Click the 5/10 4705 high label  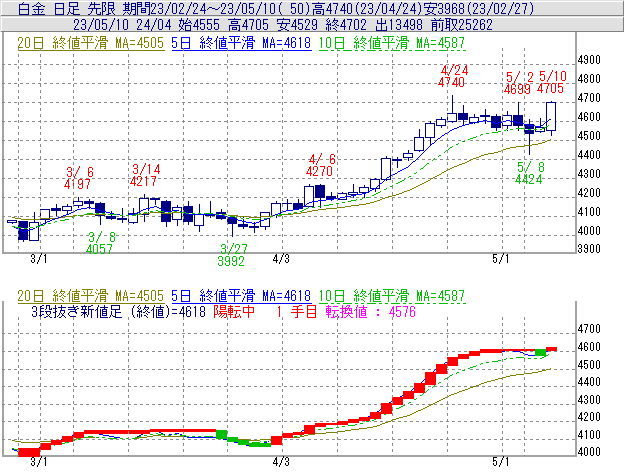[551, 82]
